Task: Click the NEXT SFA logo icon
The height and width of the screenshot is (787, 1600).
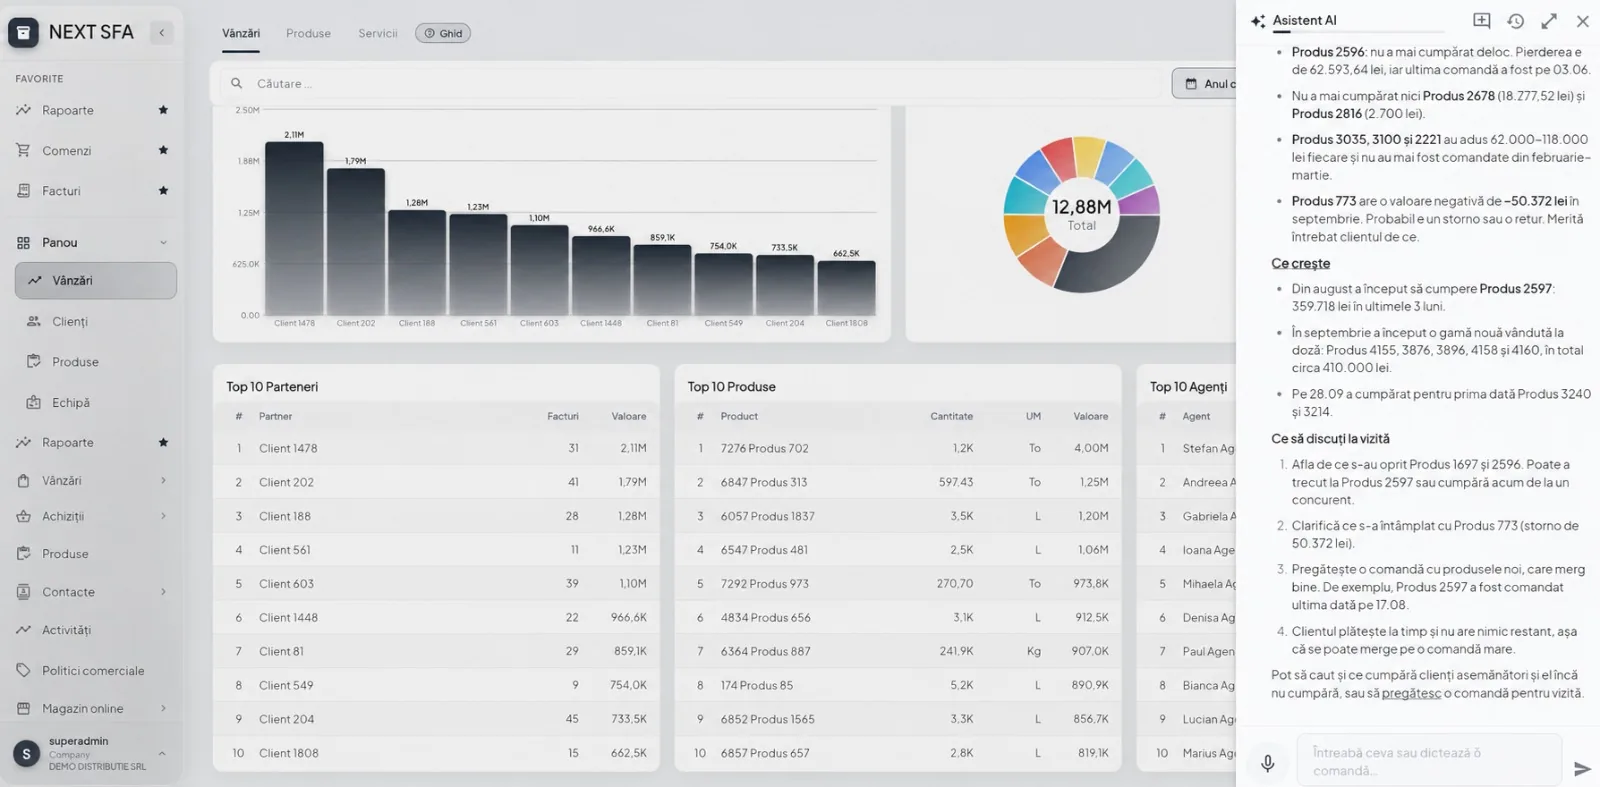Action: [23, 33]
